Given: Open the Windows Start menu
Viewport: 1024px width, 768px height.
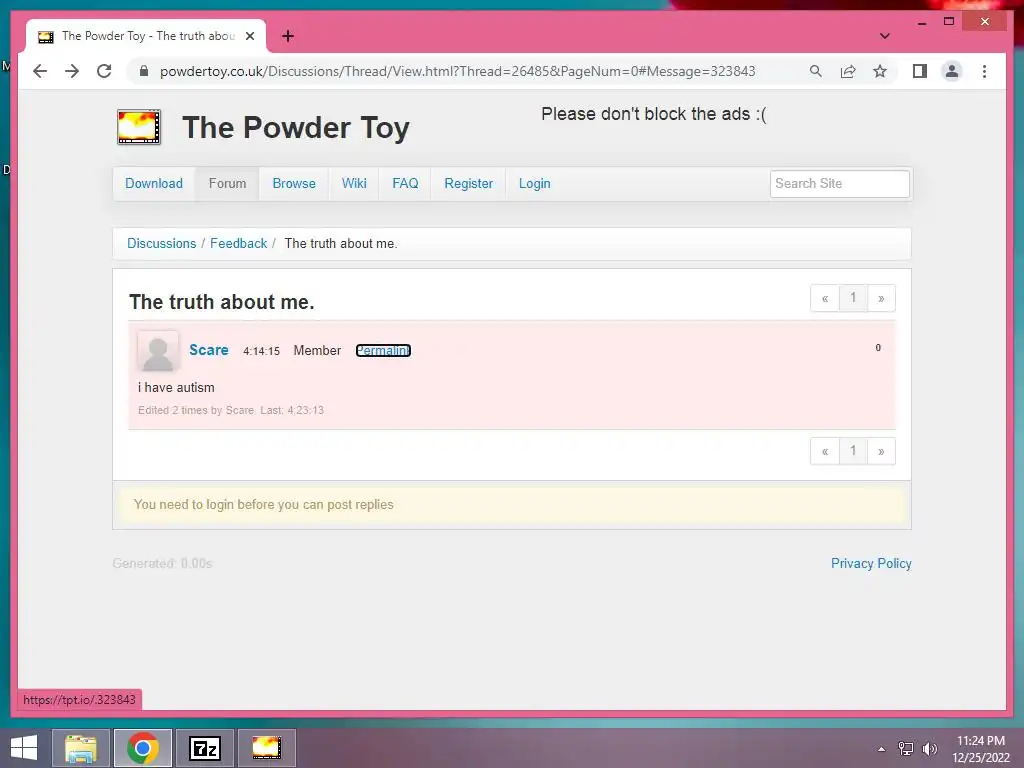Looking at the screenshot, I should coord(24,748).
